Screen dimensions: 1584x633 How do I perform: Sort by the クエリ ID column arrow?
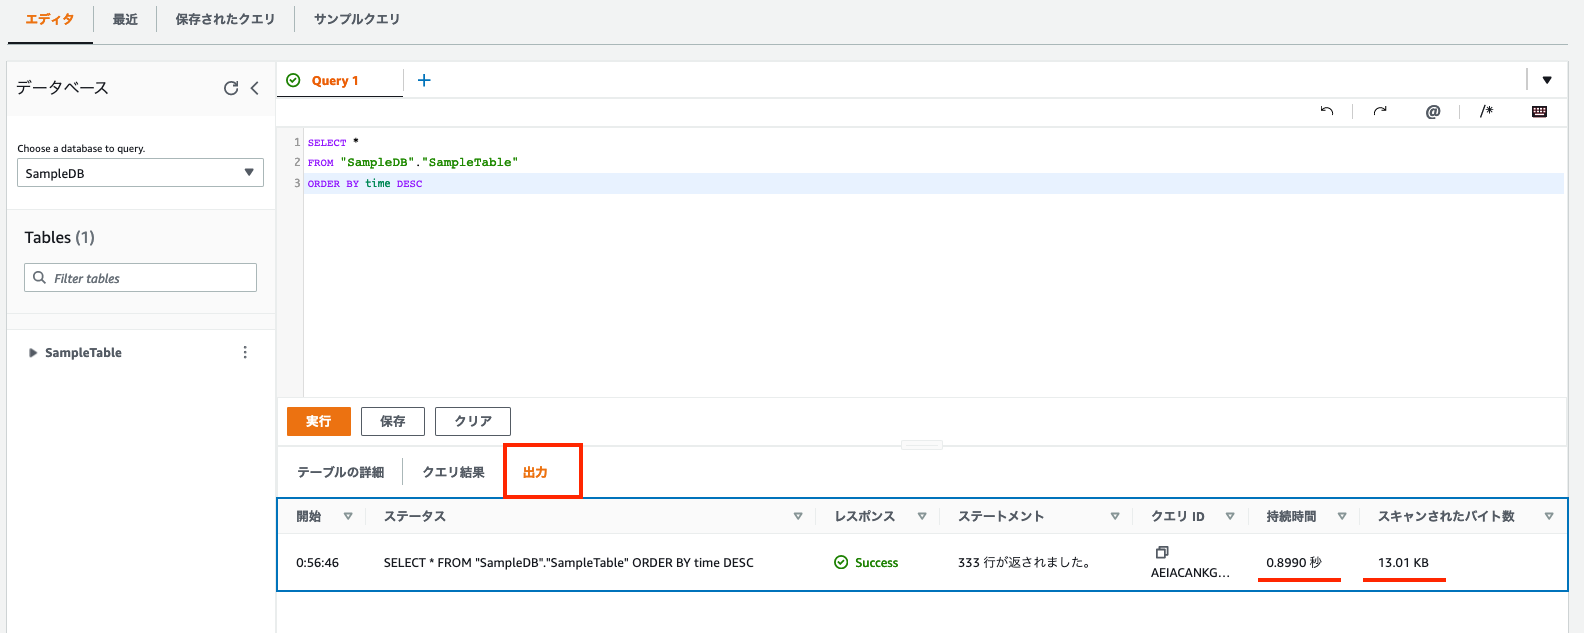[x=1230, y=516]
